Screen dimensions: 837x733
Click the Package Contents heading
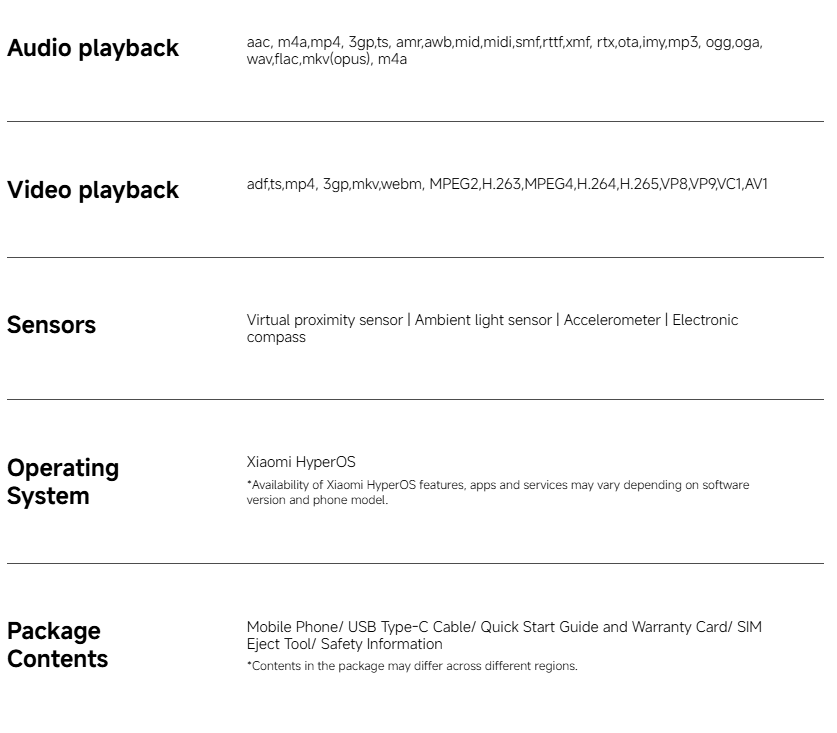(57, 645)
